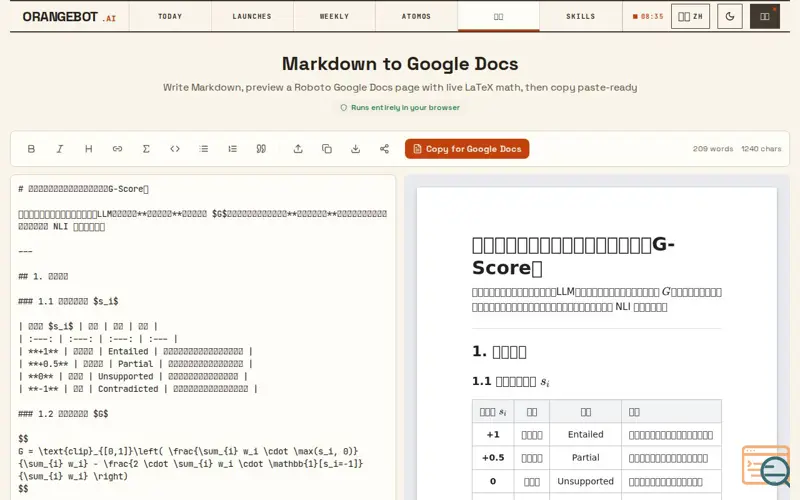This screenshot has width=800, height=500.
Task: Click the '1240 chars' counter
Action: 761,149
